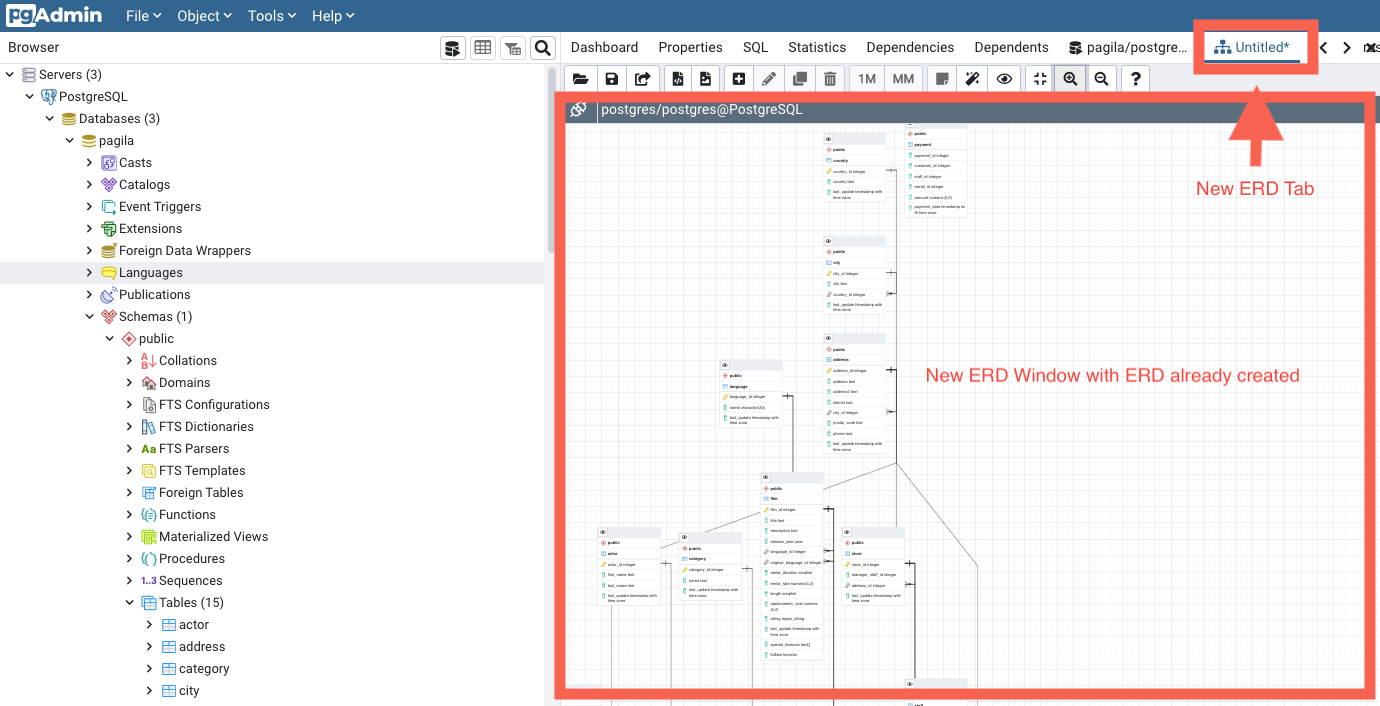This screenshot has height=706, width=1380.
Task: Switch to the Dependencies tab
Action: pos(910,46)
